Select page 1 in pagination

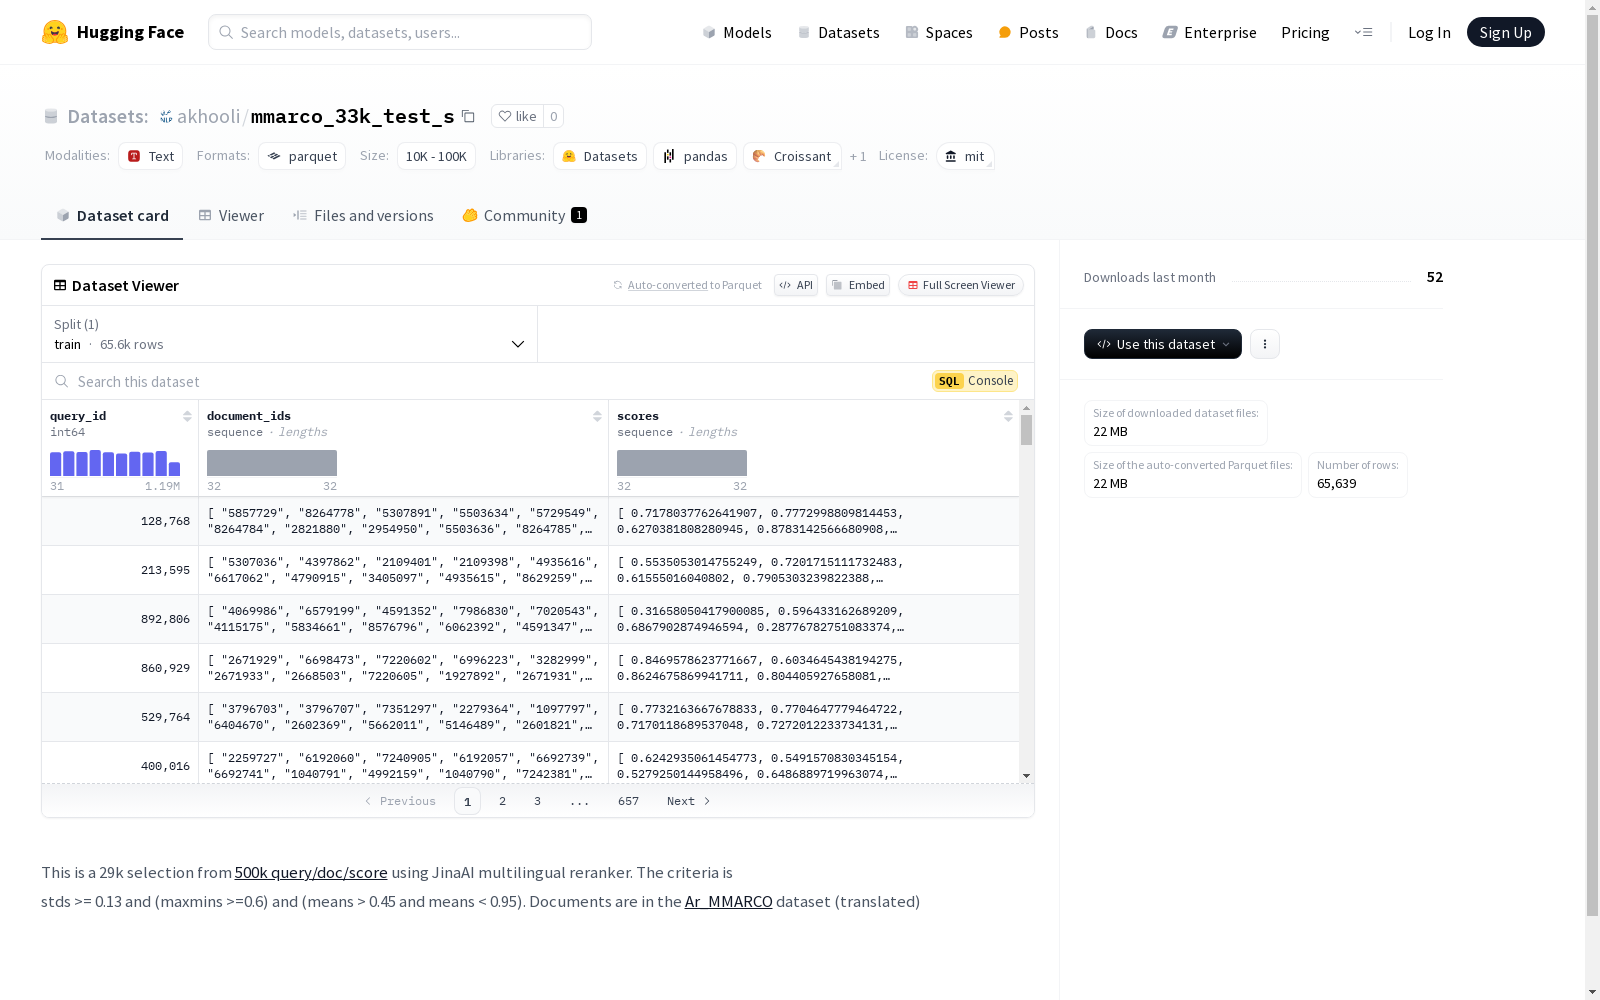click(467, 801)
